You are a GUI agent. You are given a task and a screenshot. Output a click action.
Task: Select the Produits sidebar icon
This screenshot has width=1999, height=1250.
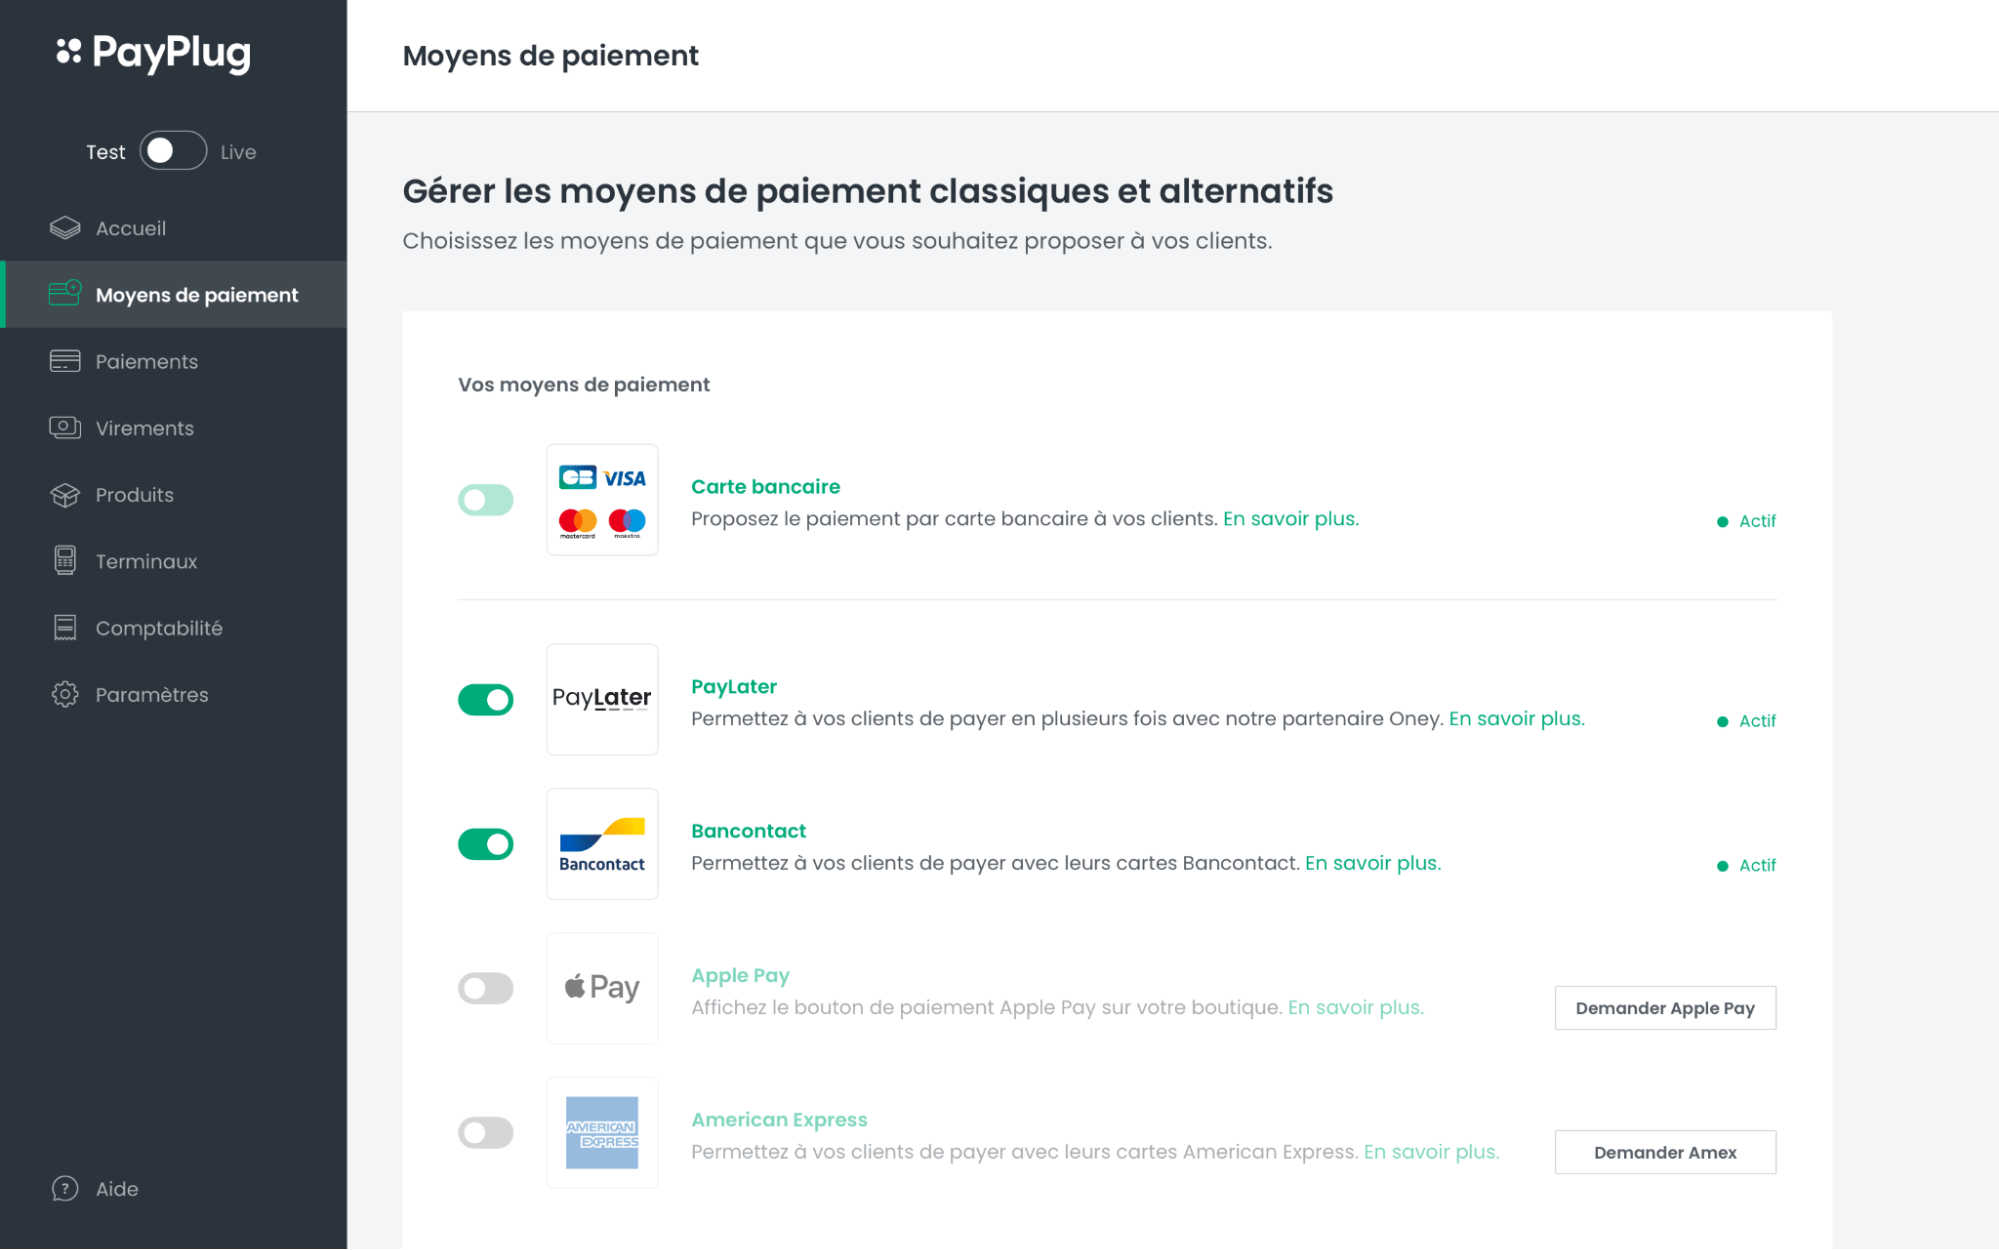click(64, 494)
